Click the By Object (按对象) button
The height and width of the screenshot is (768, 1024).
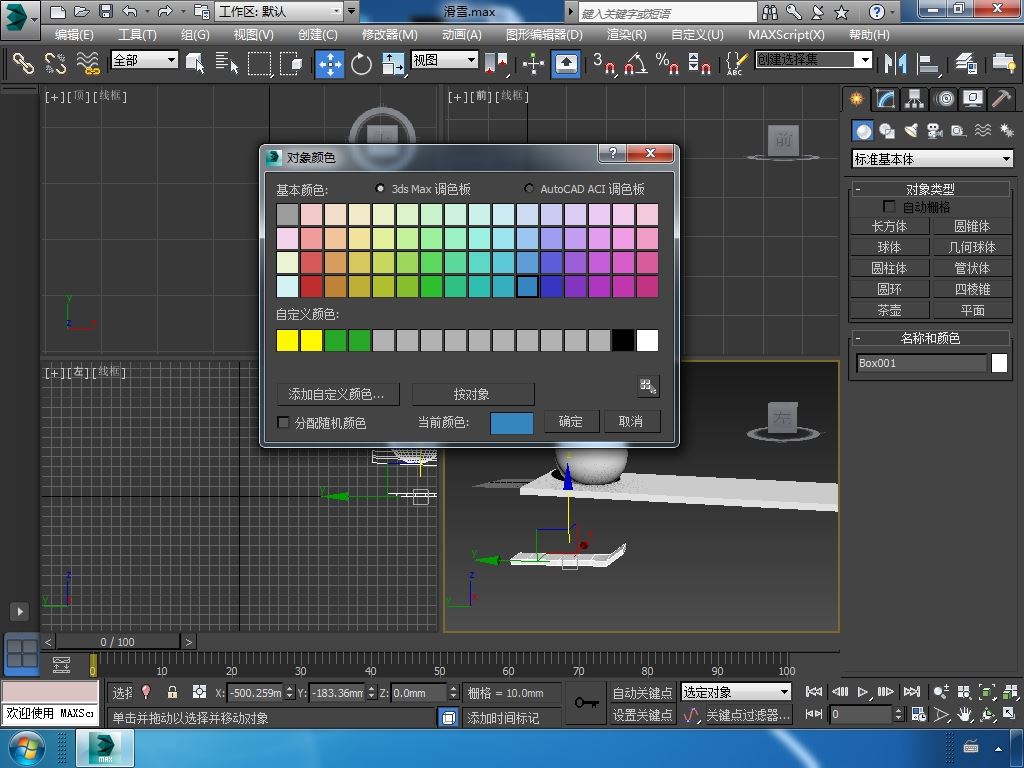click(472, 394)
